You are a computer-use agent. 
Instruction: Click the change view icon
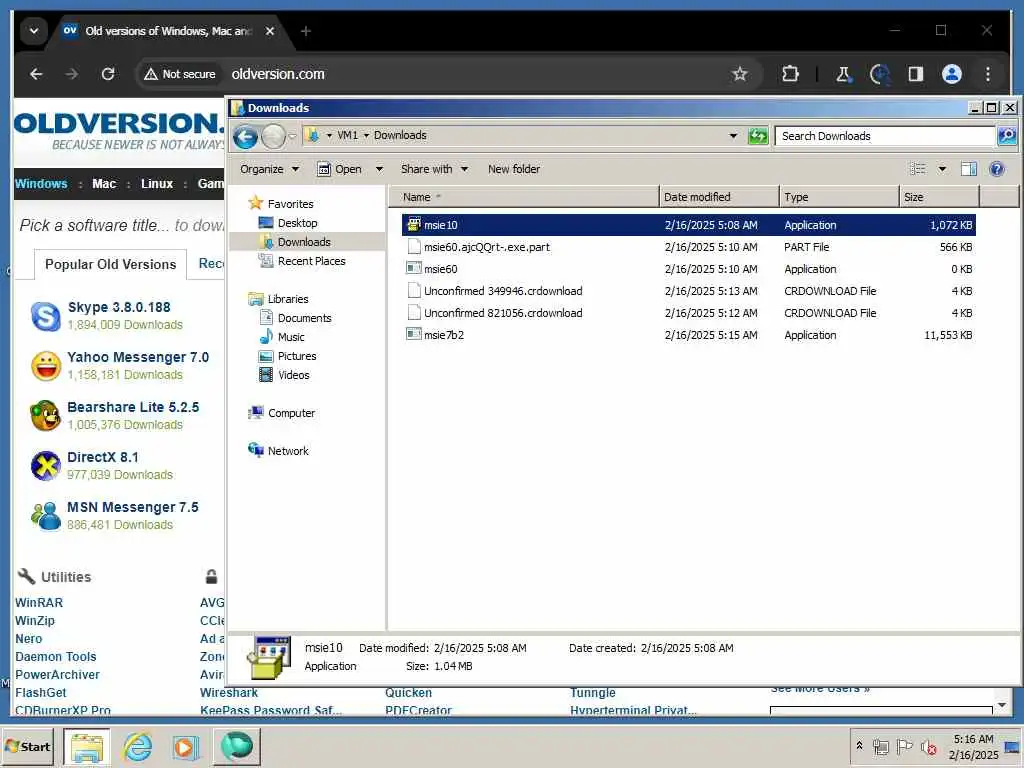point(918,169)
